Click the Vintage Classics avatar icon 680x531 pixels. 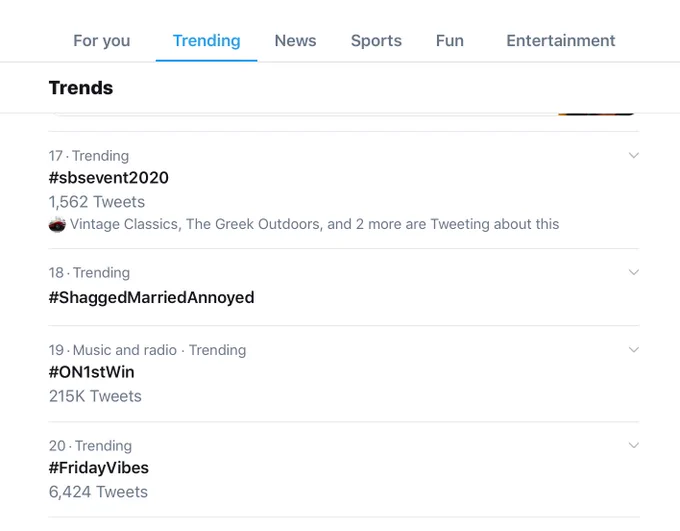coord(57,224)
